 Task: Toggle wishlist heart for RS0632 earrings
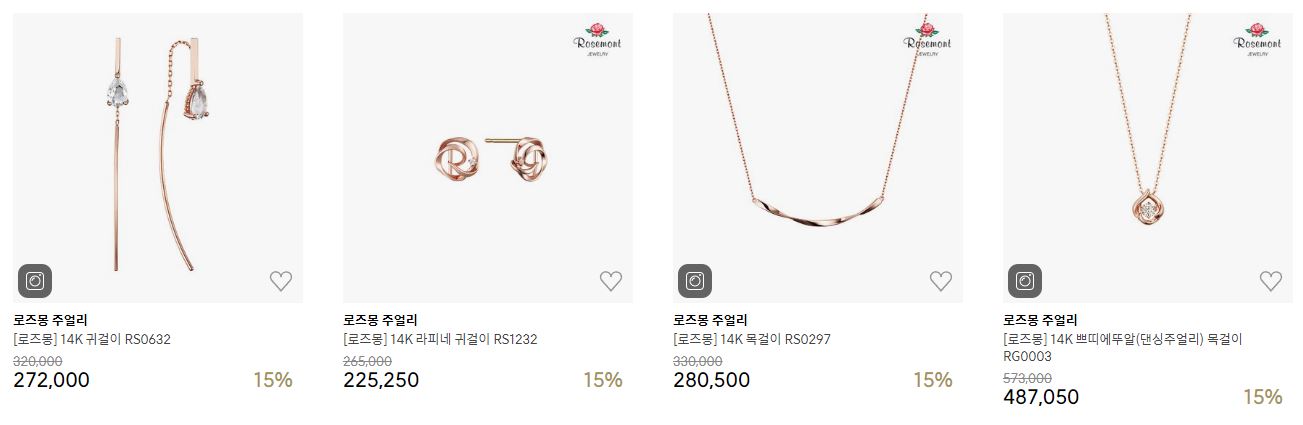[281, 281]
